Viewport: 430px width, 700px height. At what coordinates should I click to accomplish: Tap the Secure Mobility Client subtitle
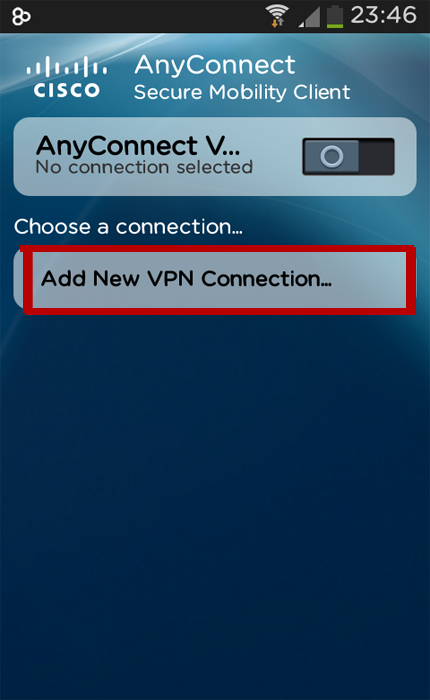(242, 92)
